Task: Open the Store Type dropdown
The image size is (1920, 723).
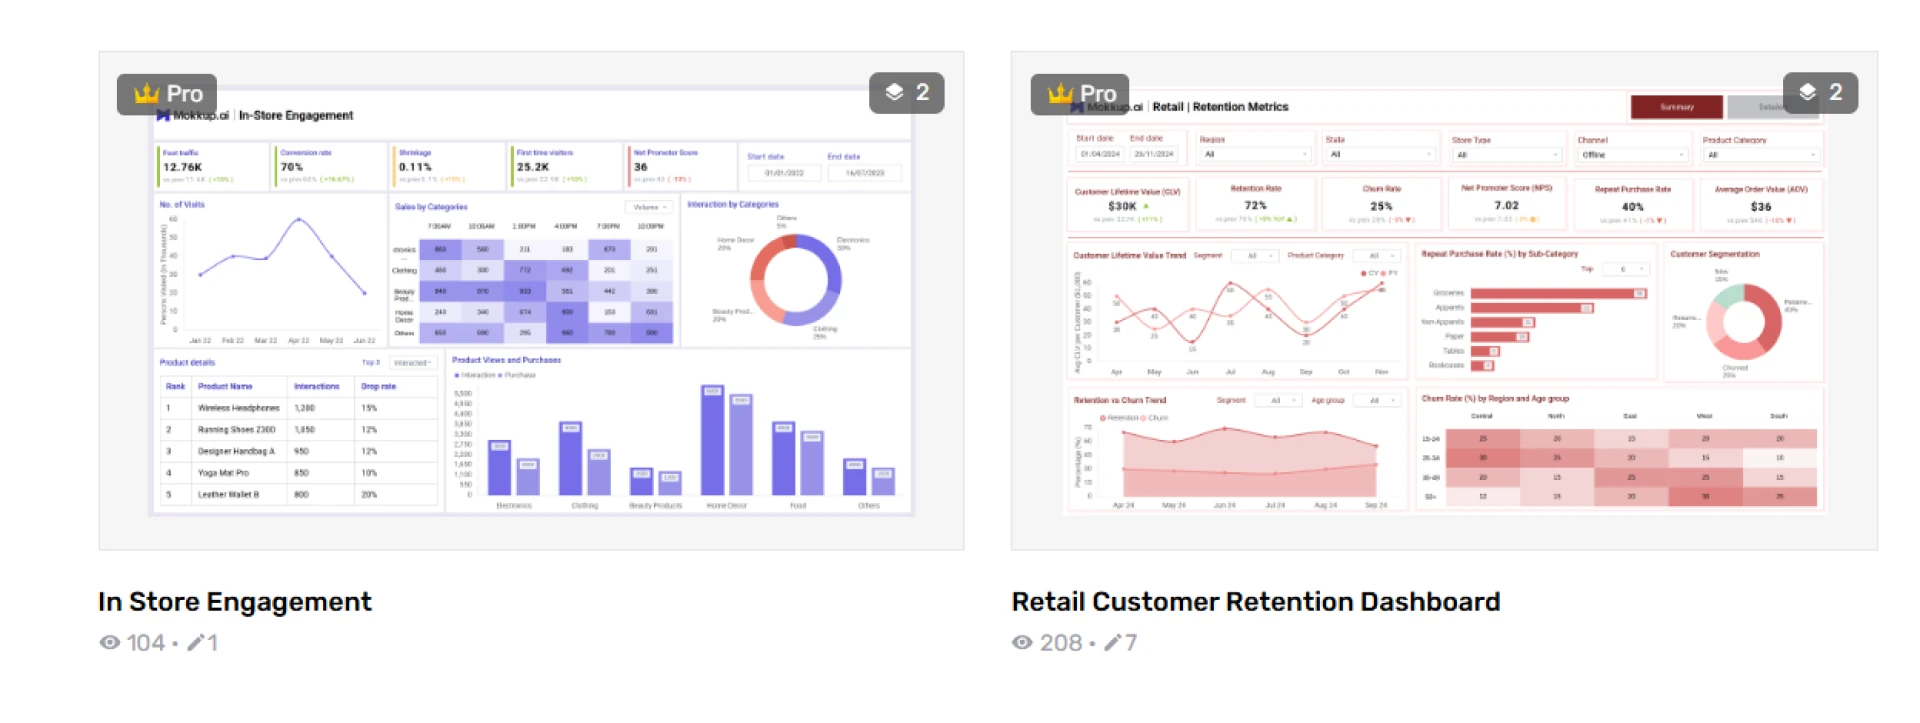Action: (1506, 155)
